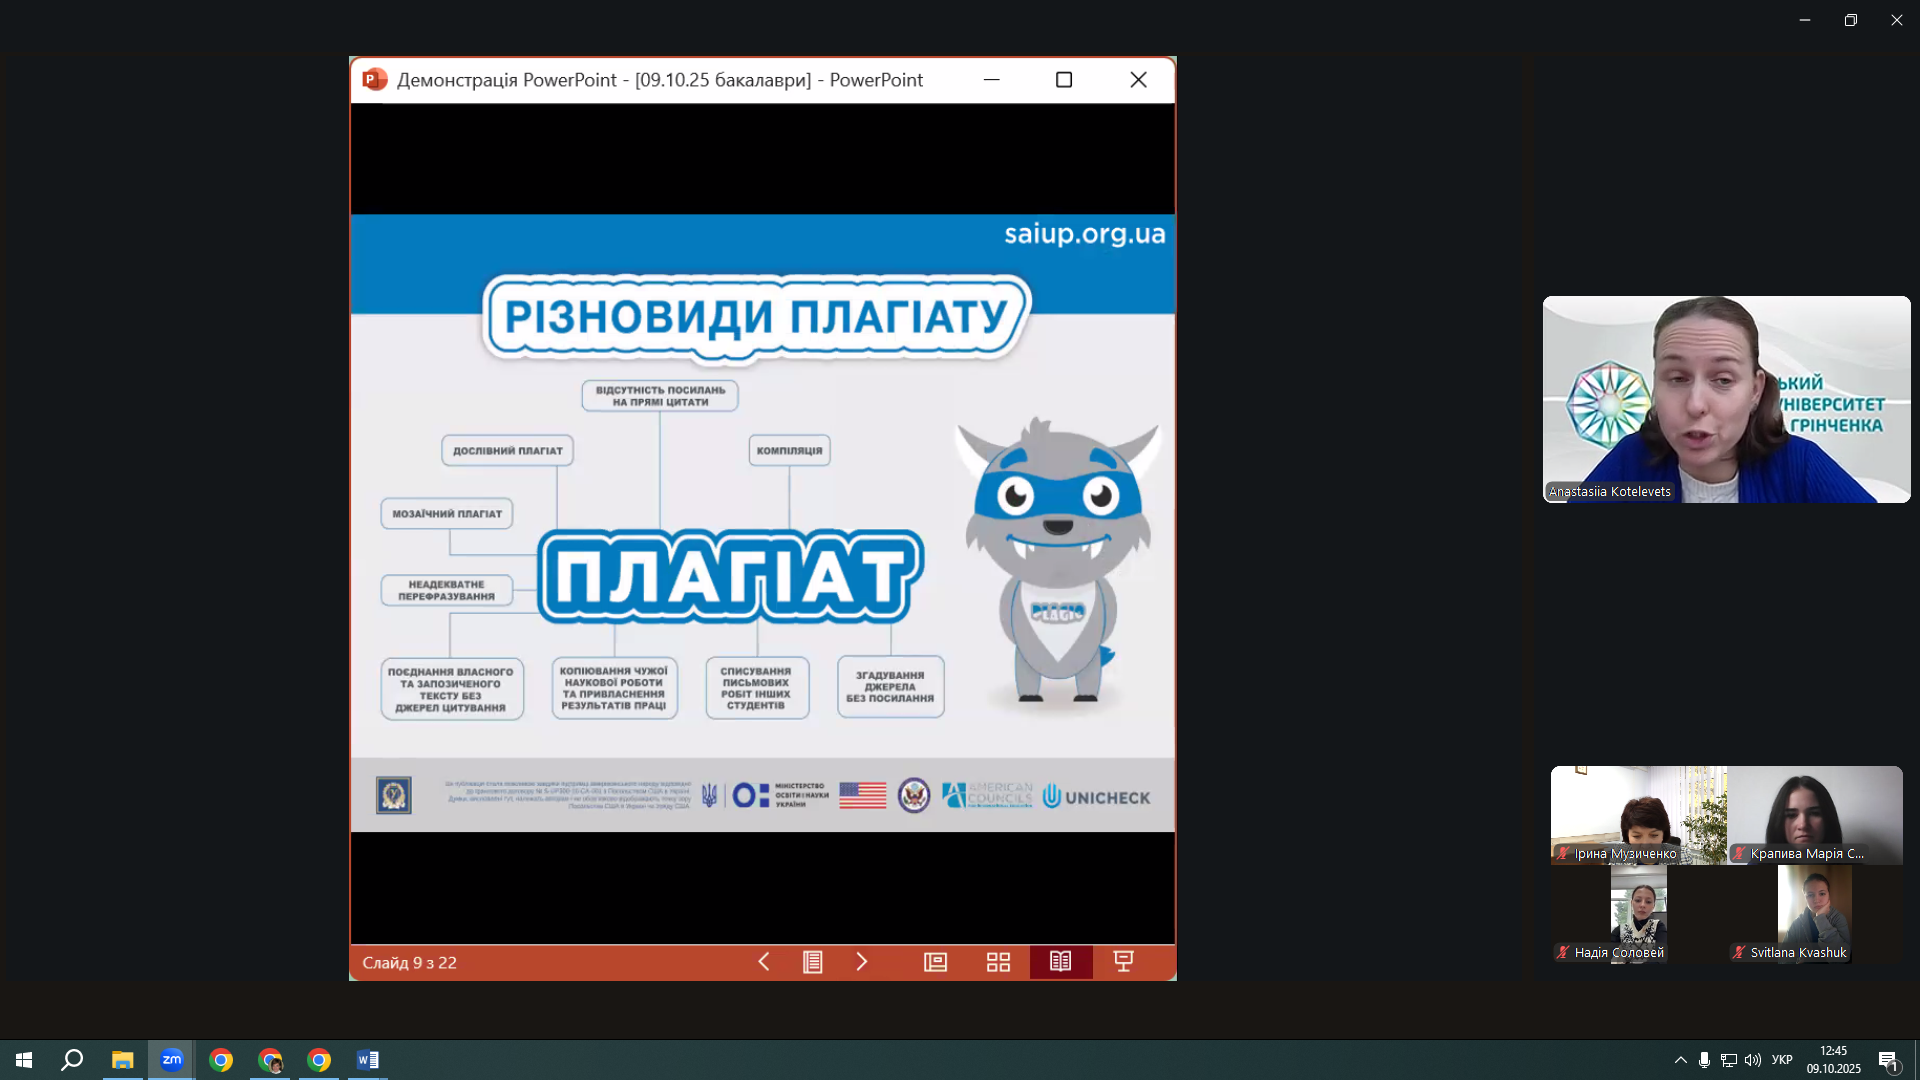Open the notification center with one alert
The width and height of the screenshot is (1920, 1080).
[1890, 1060]
